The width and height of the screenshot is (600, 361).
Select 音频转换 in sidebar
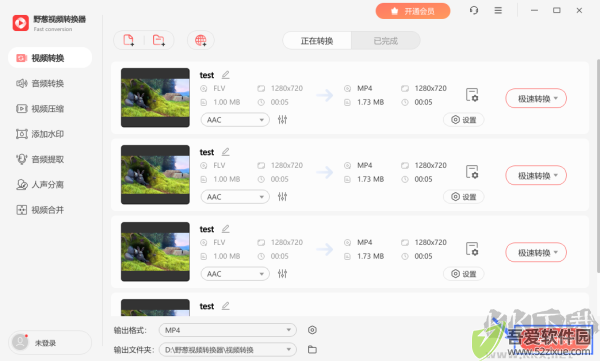coord(50,83)
